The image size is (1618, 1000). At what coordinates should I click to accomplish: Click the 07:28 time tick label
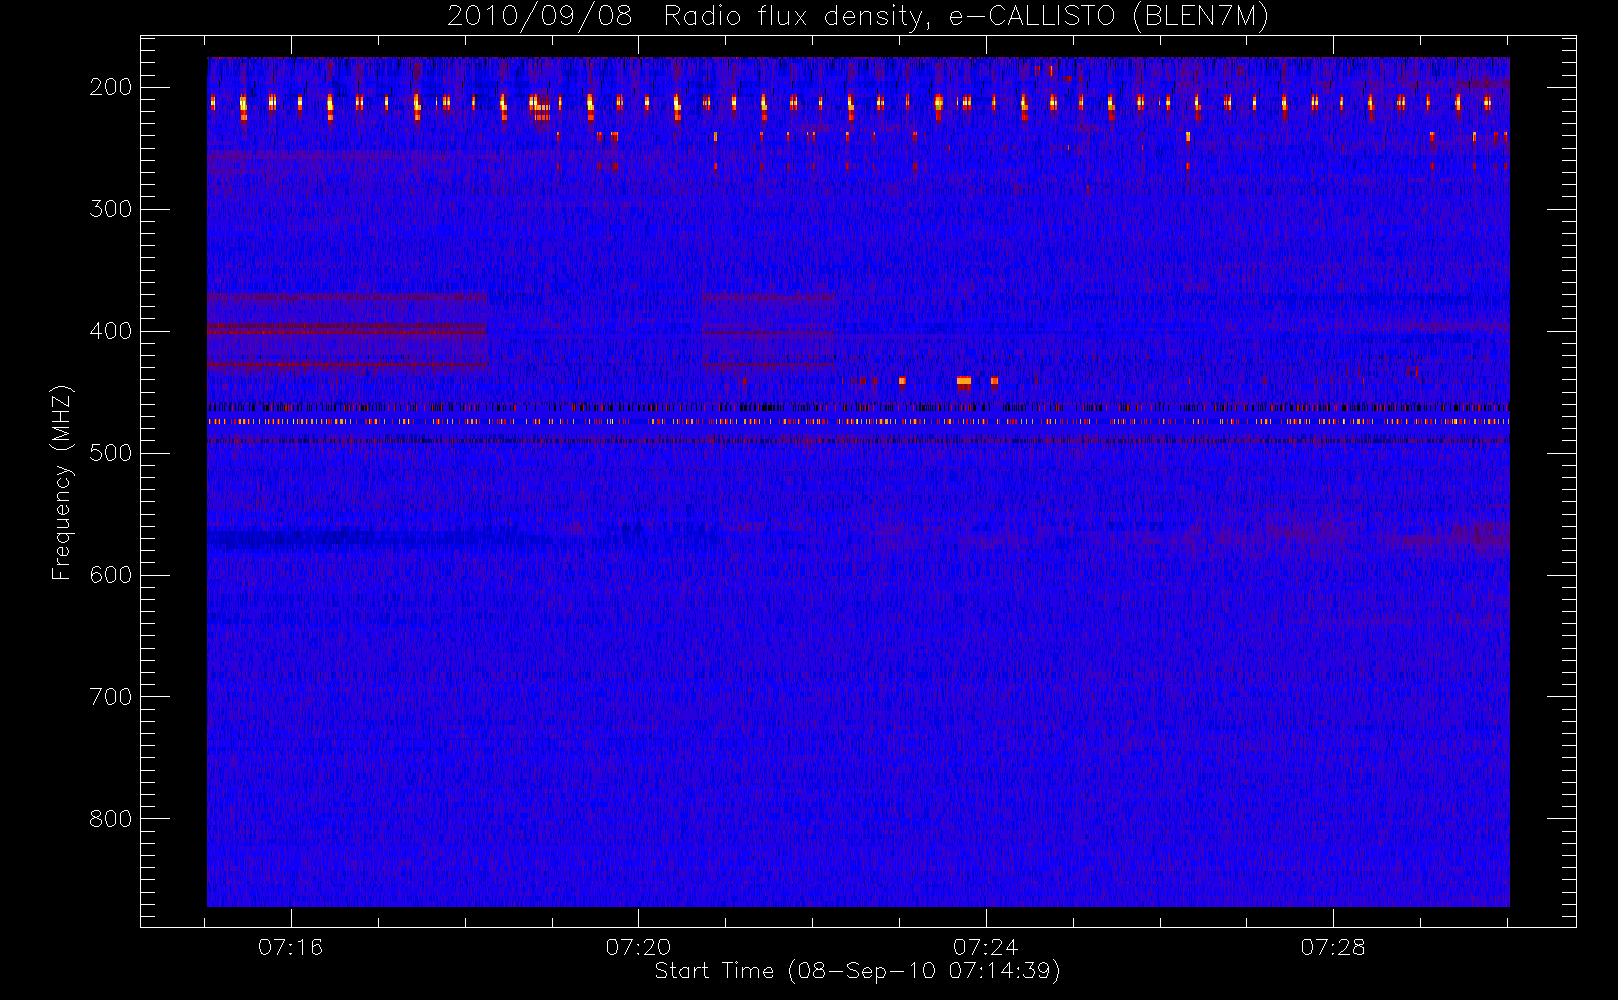pyautogui.click(x=1333, y=947)
